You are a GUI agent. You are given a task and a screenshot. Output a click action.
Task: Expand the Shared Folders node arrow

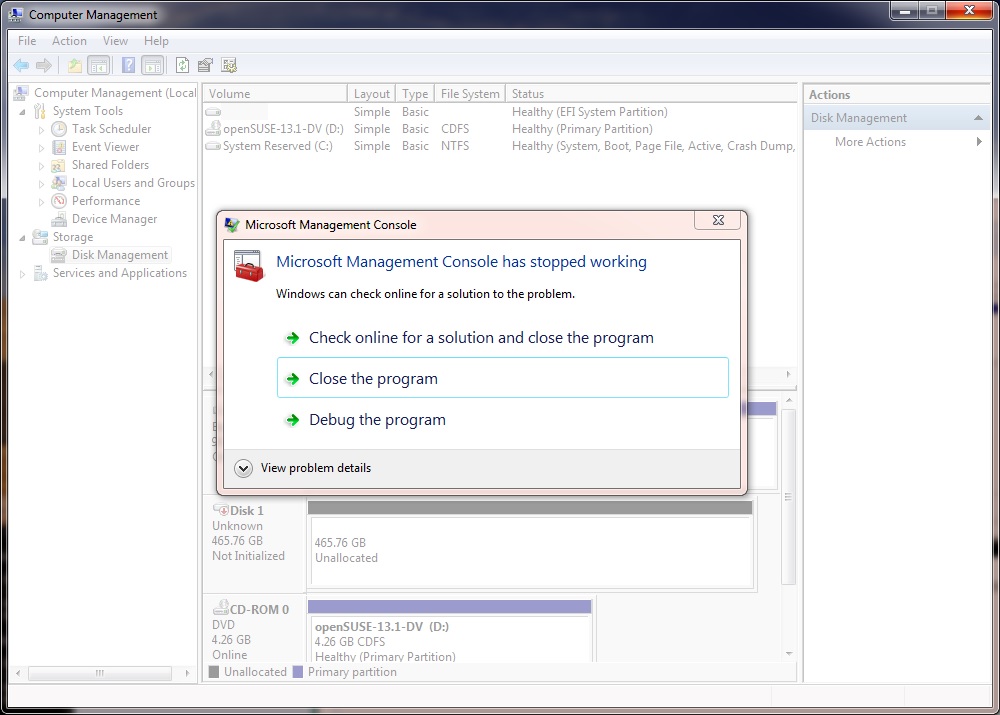tap(41, 166)
